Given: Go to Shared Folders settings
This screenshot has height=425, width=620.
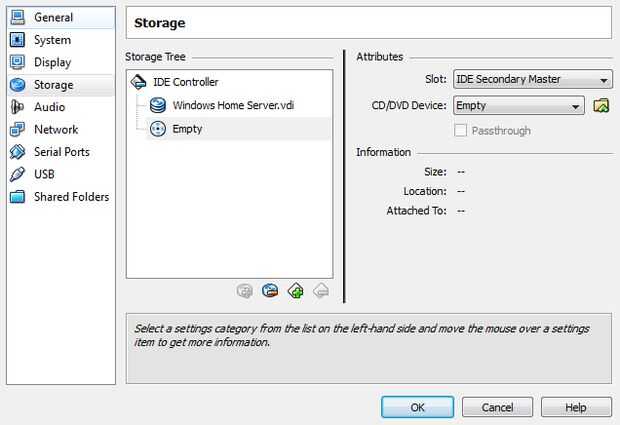Looking at the screenshot, I should click(x=71, y=197).
